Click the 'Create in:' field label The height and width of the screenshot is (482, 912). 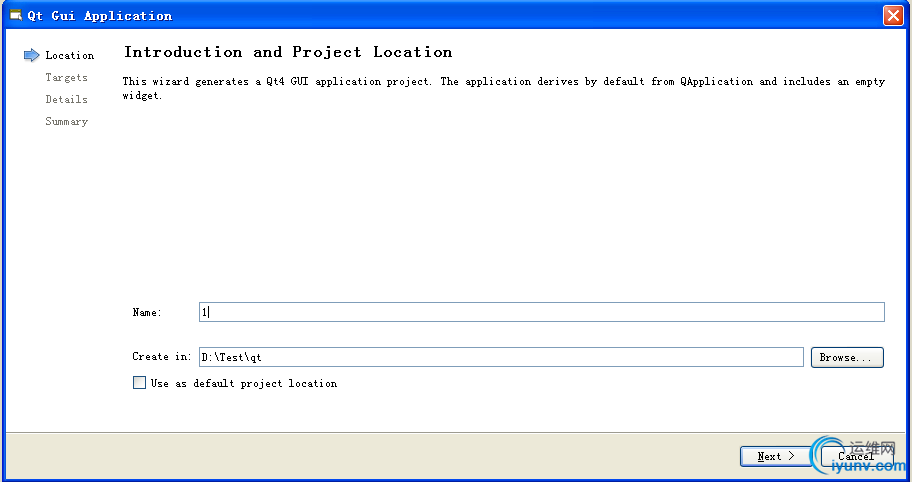tap(162, 356)
